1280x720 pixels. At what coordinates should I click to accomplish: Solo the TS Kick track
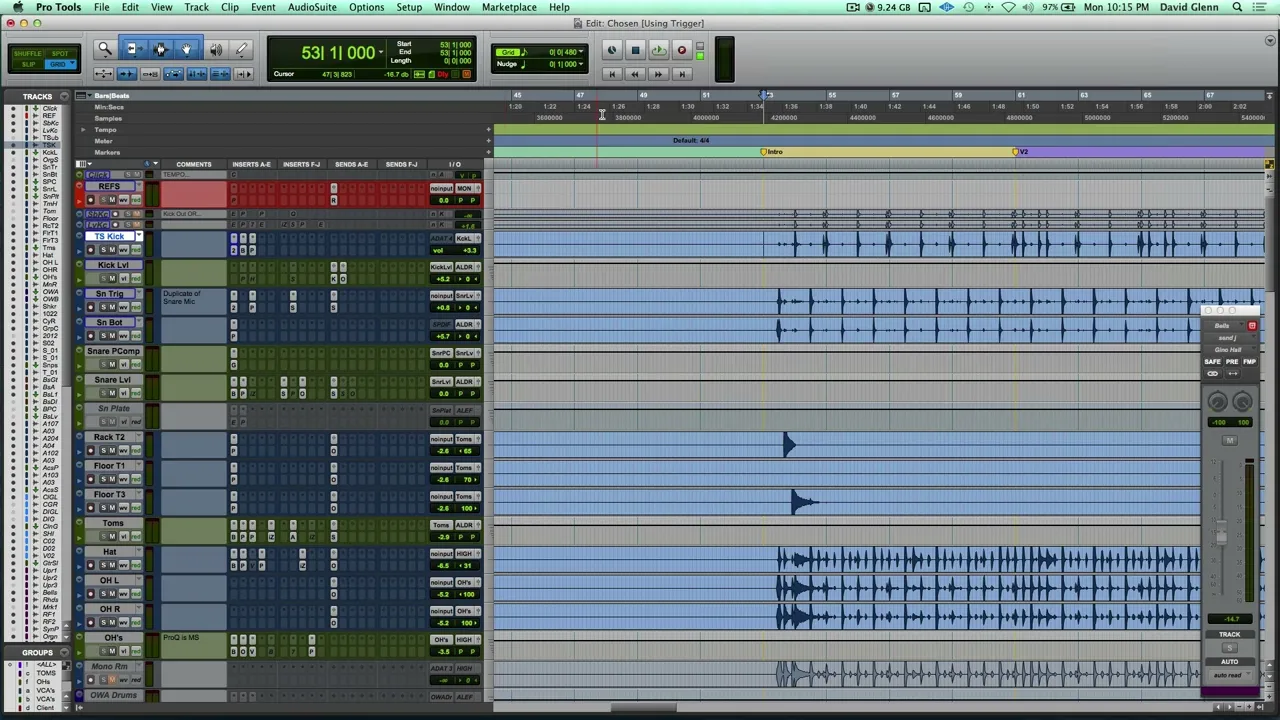coord(102,250)
